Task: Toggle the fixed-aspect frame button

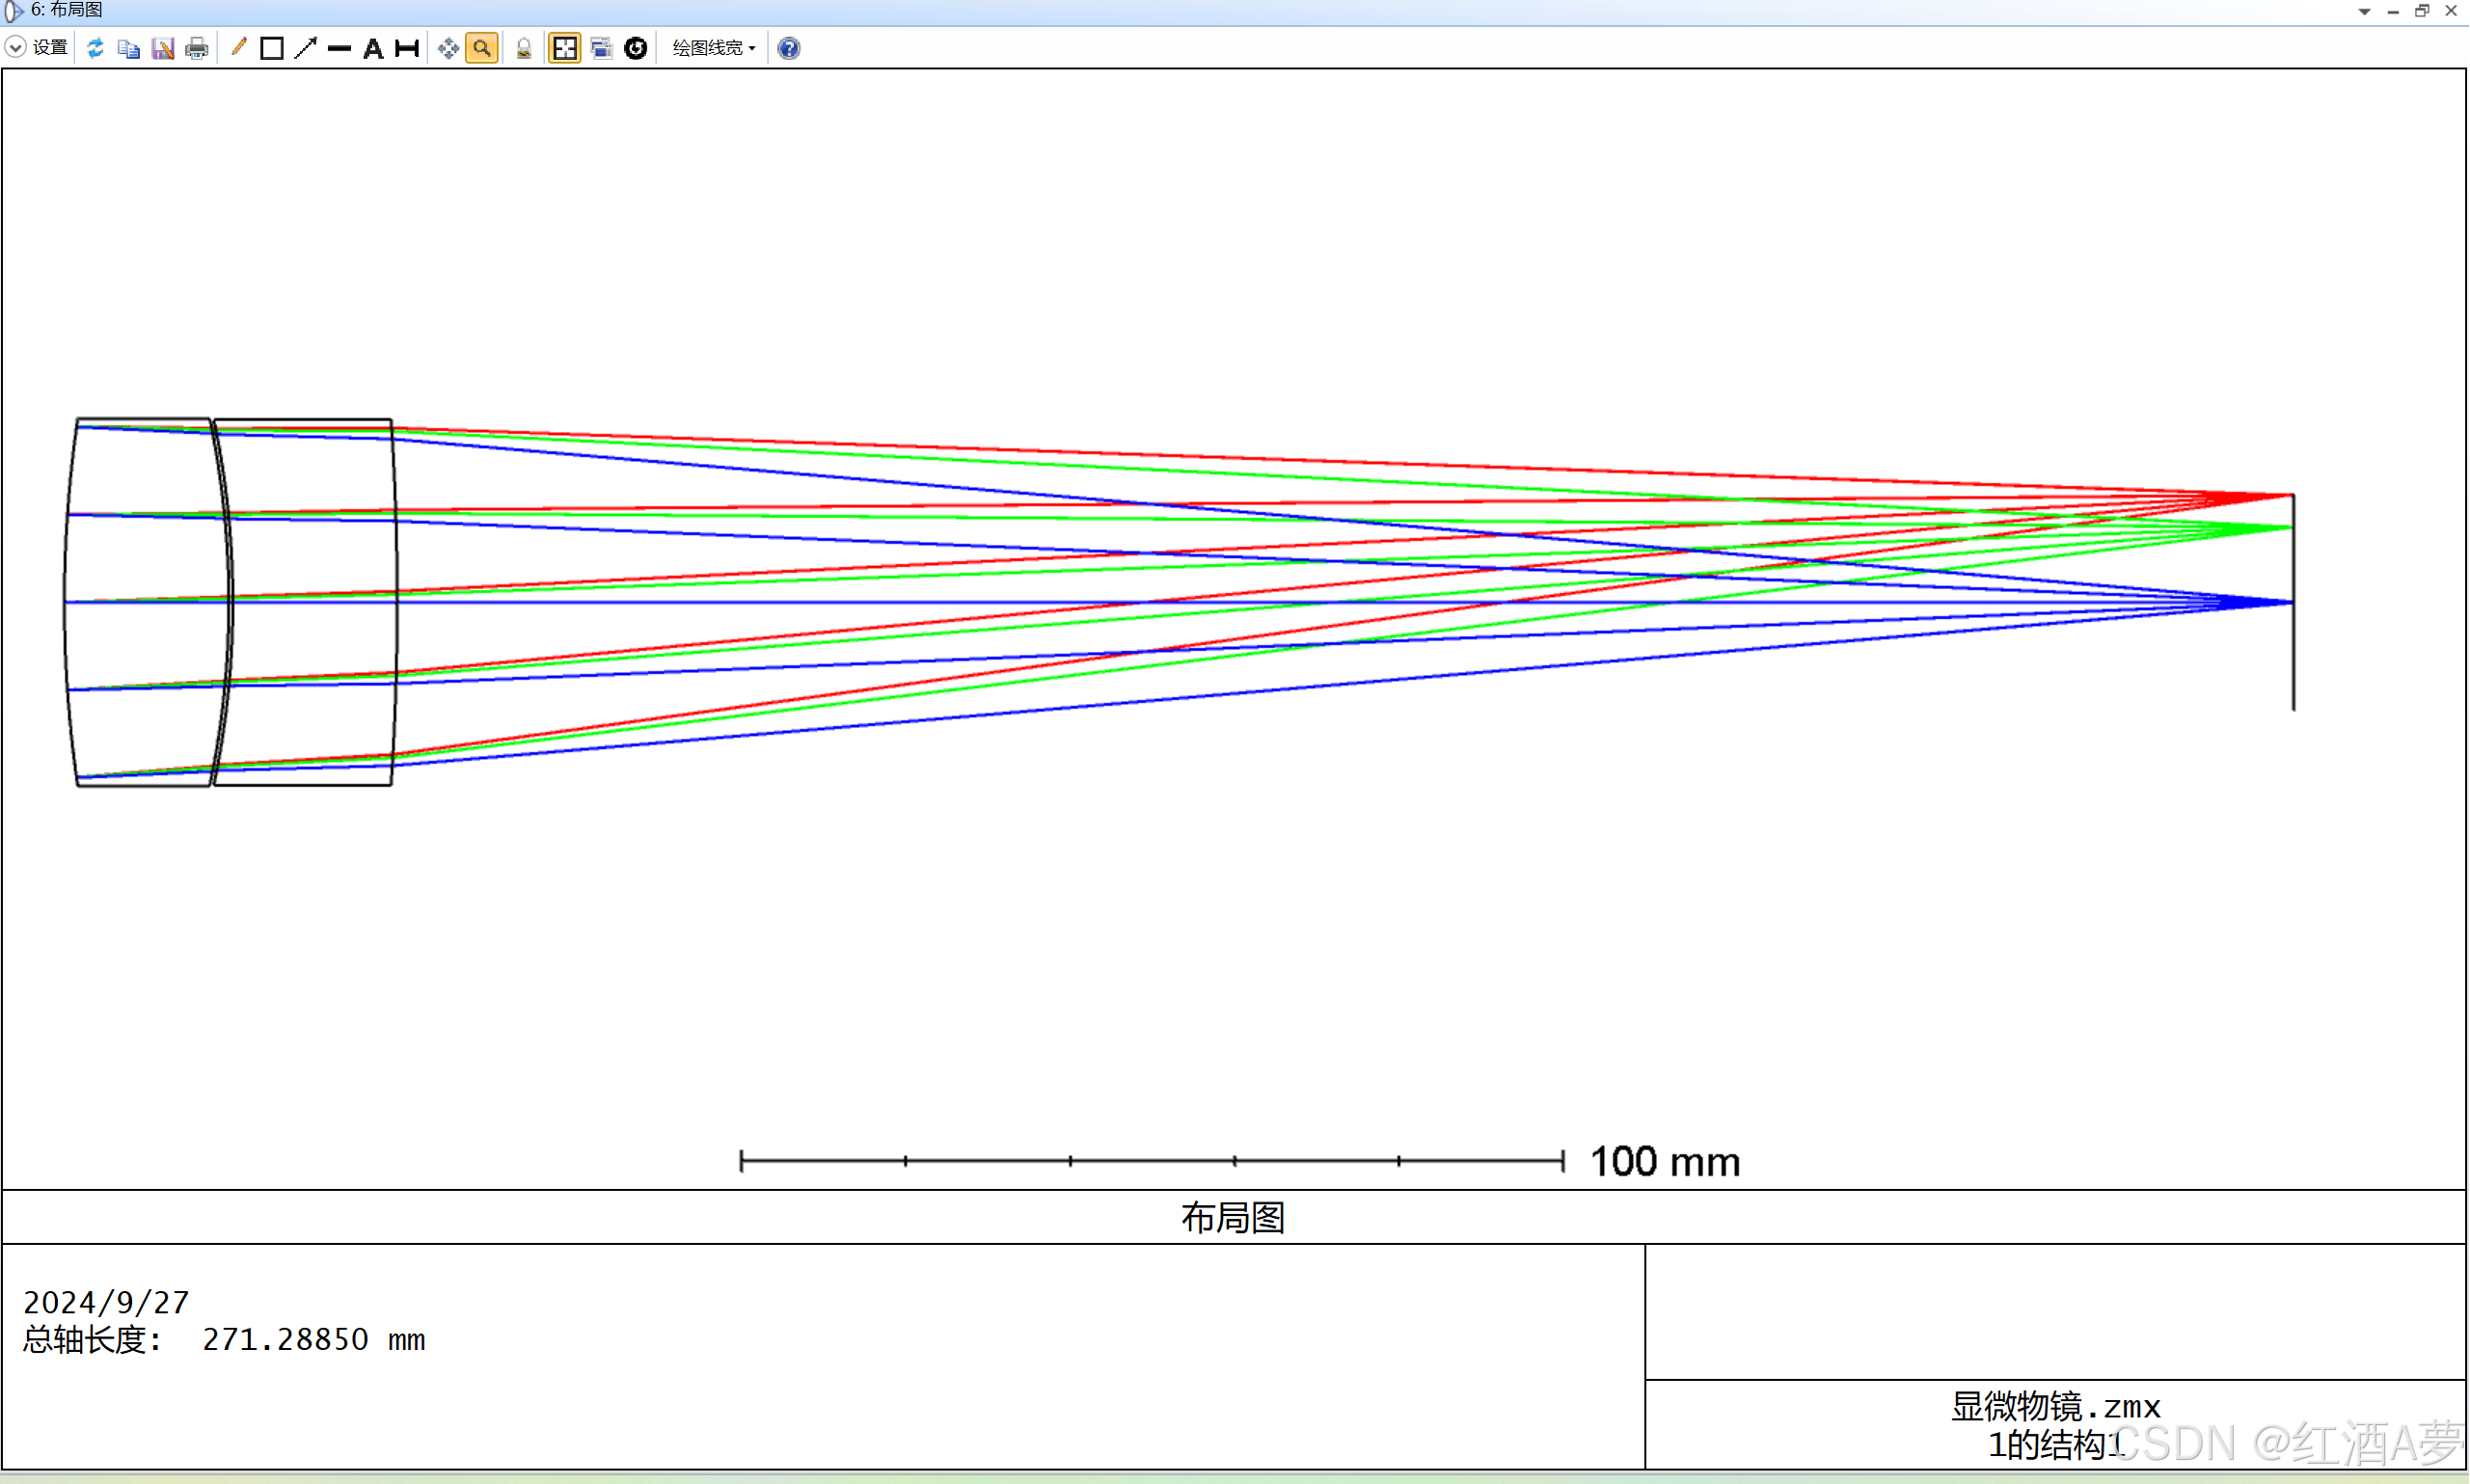Action: pos(565,48)
